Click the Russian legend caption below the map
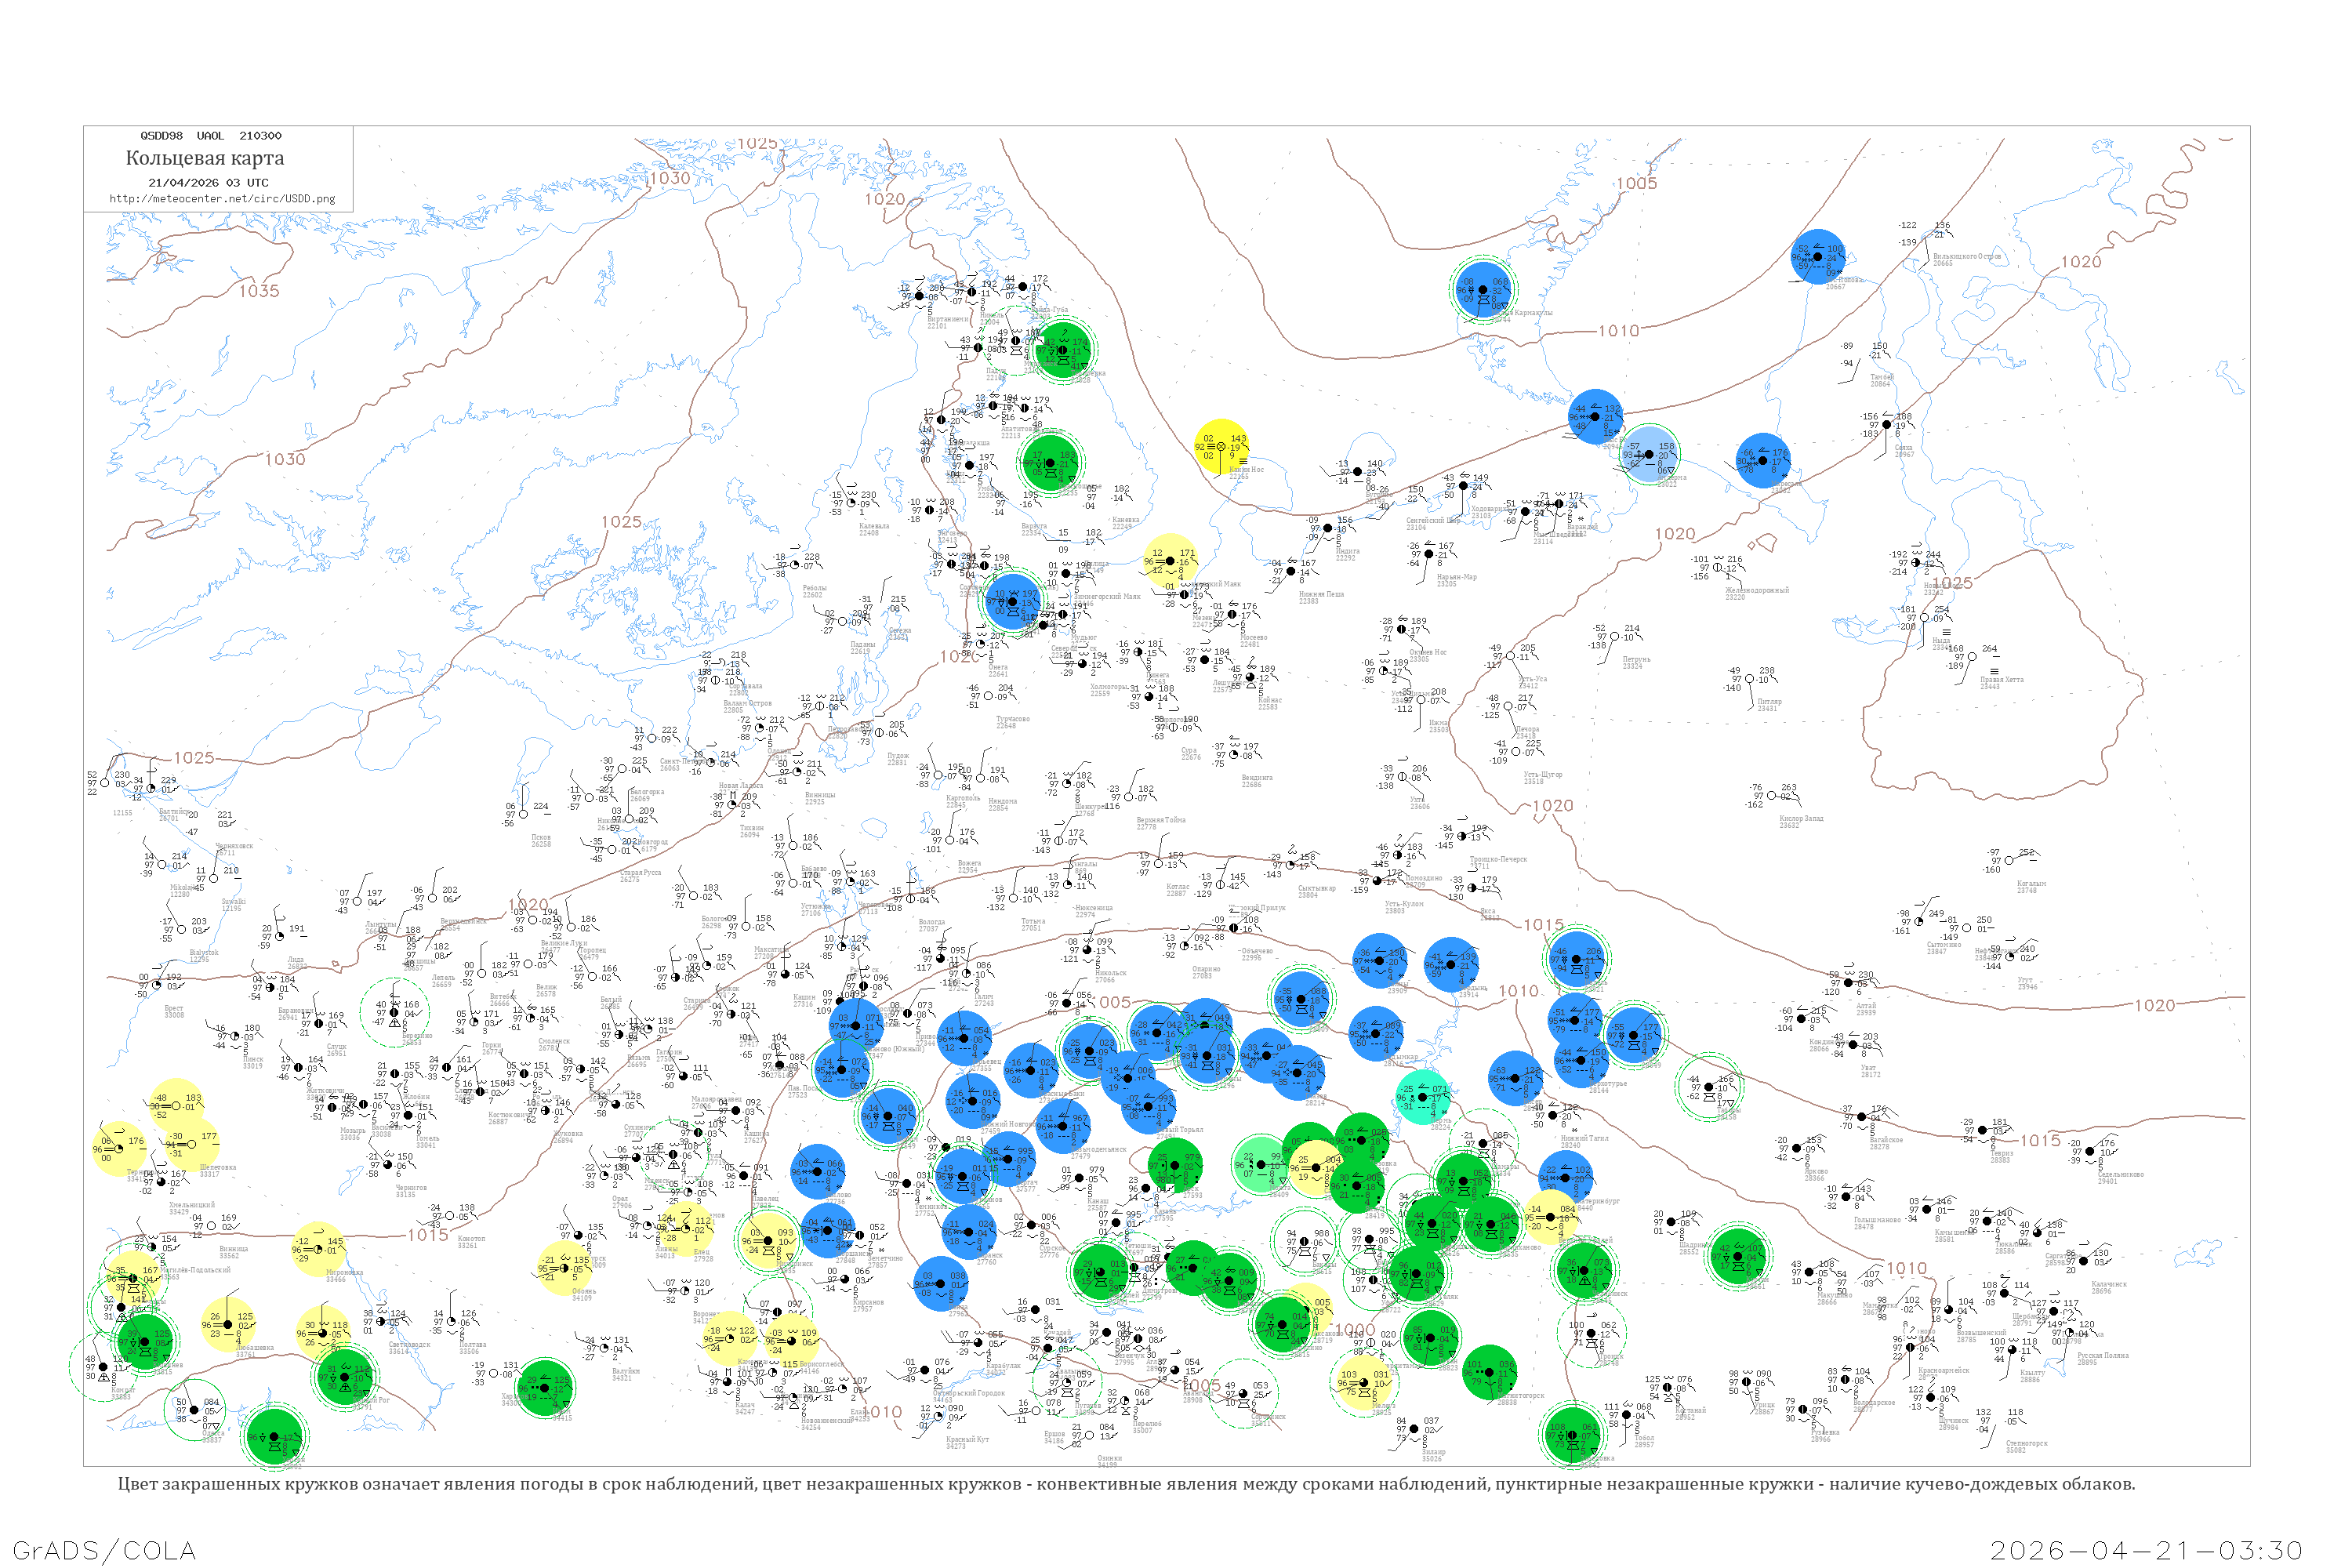 click(1126, 1484)
